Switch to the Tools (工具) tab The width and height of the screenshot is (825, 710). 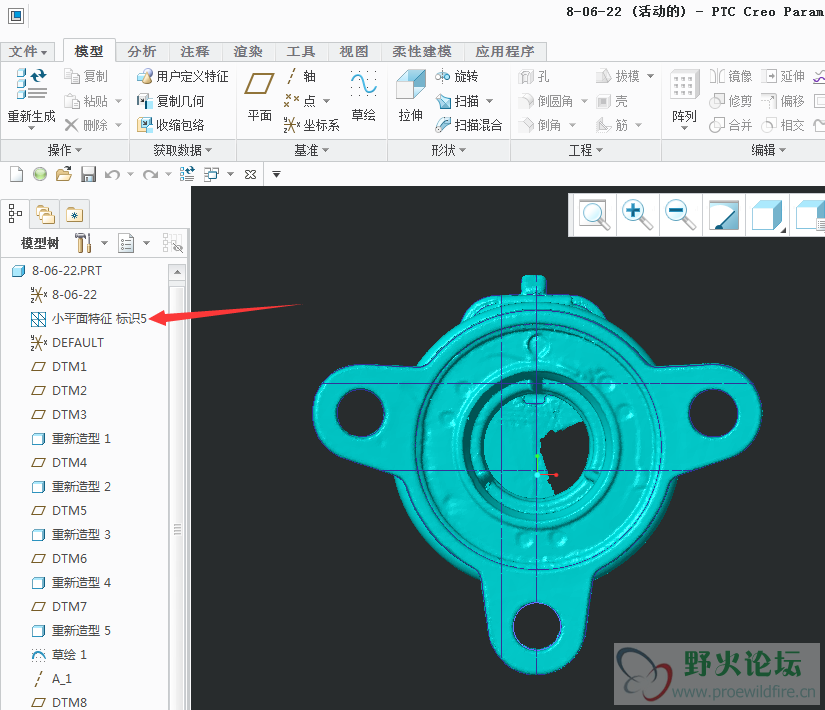pos(301,52)
